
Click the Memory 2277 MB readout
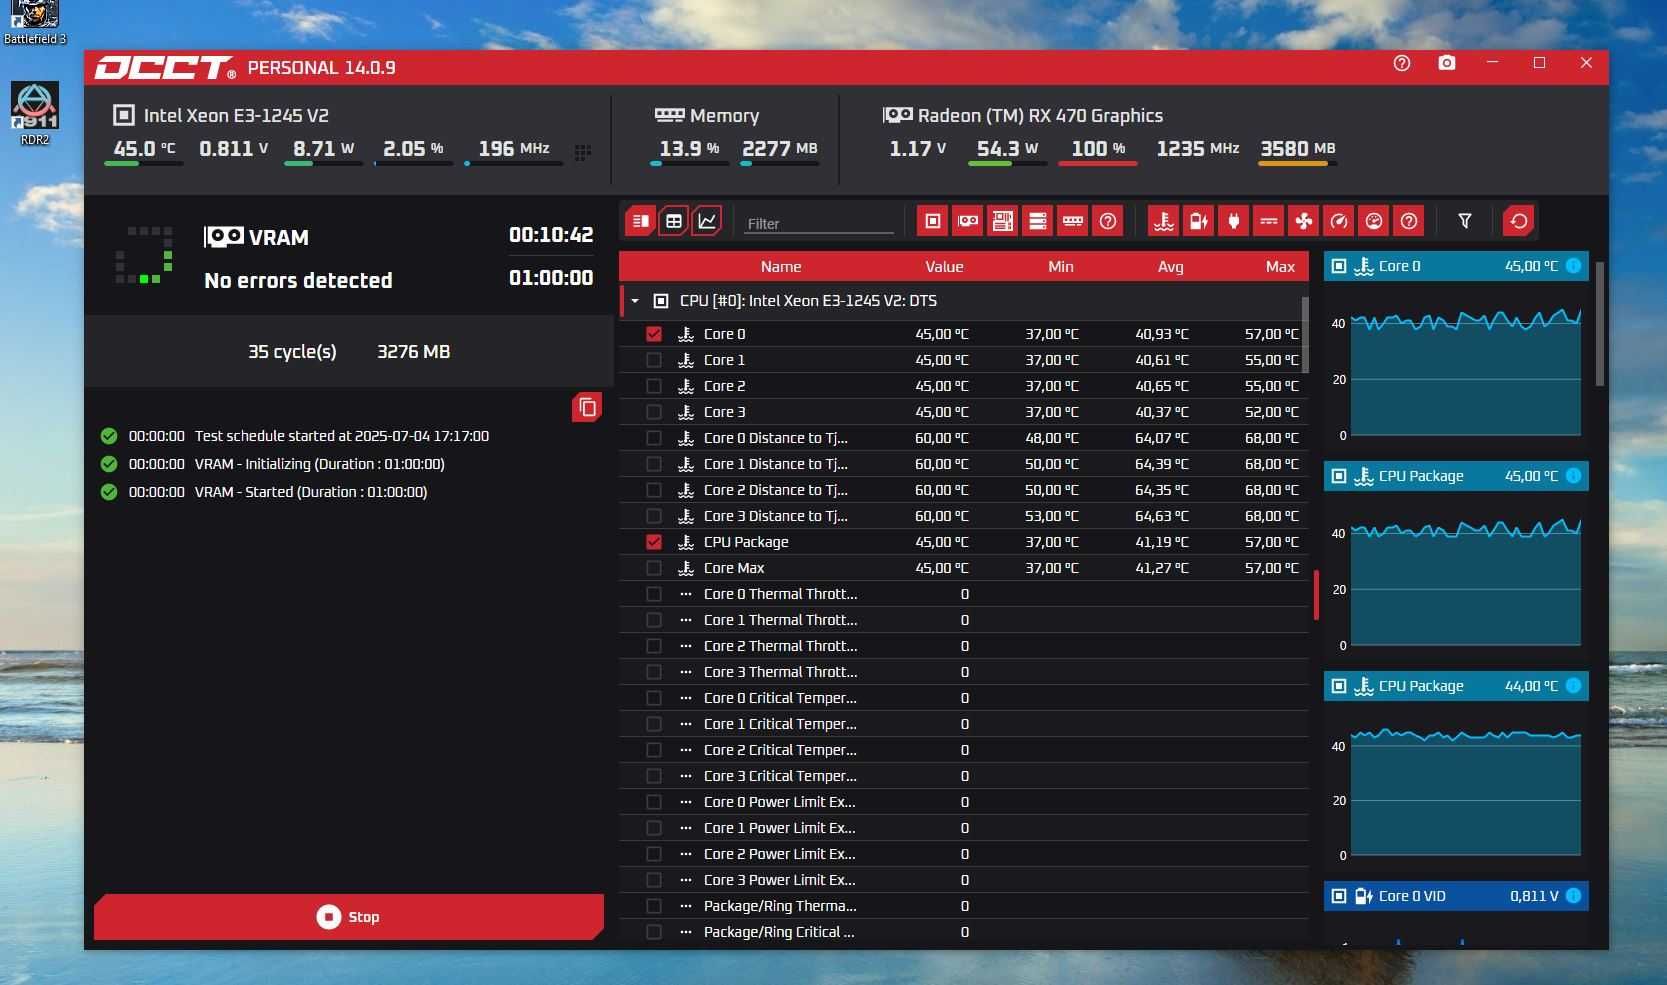779,149
